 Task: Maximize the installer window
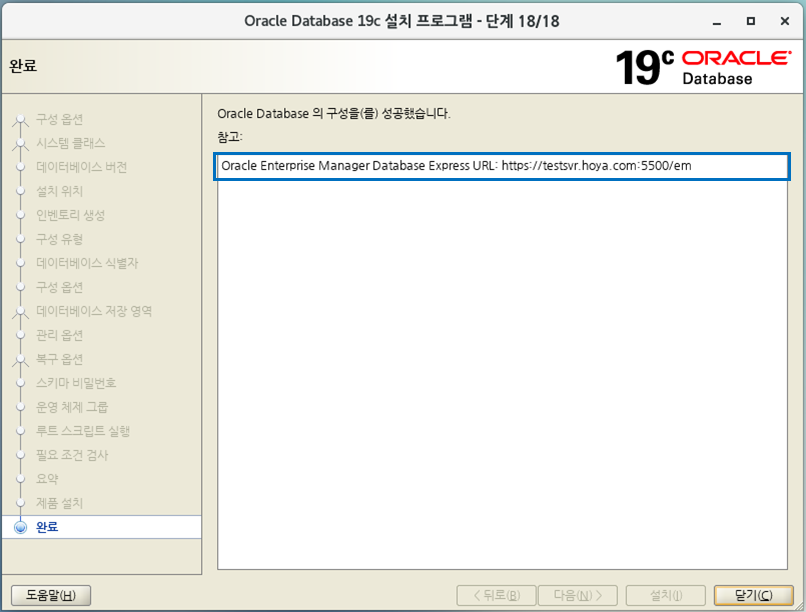click(751, 21)
